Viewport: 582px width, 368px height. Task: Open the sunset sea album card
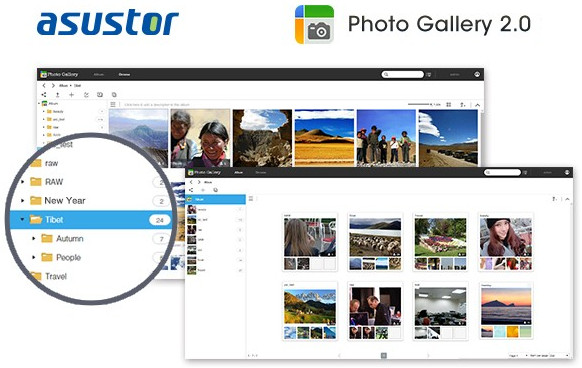coord(506,311)
